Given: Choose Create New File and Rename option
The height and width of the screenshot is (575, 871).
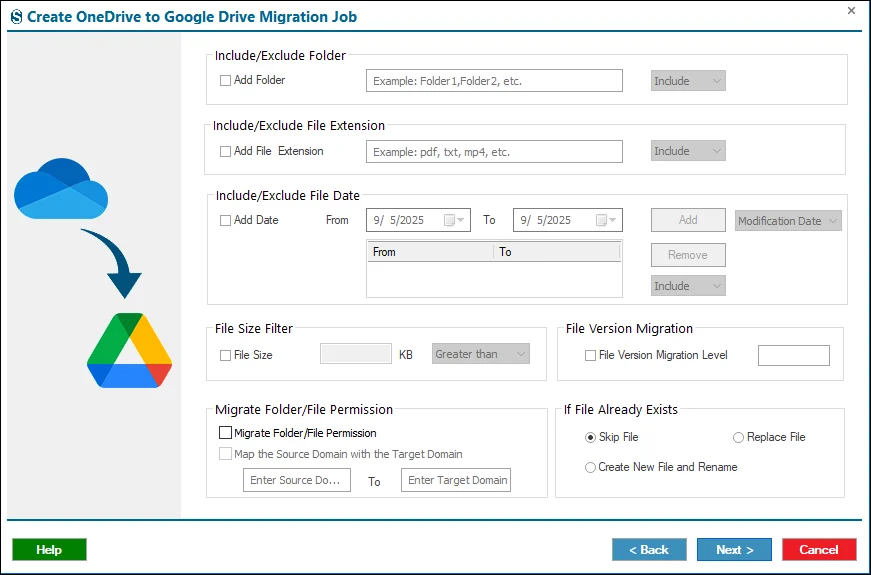Looking at the screenshot, I should coord(590,468).
